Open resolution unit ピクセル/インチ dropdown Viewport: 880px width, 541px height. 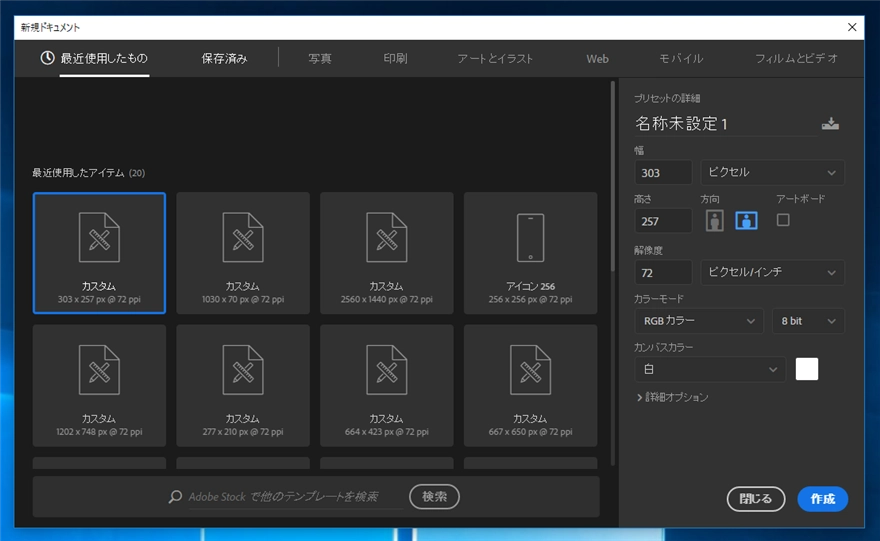click(772, 272)
